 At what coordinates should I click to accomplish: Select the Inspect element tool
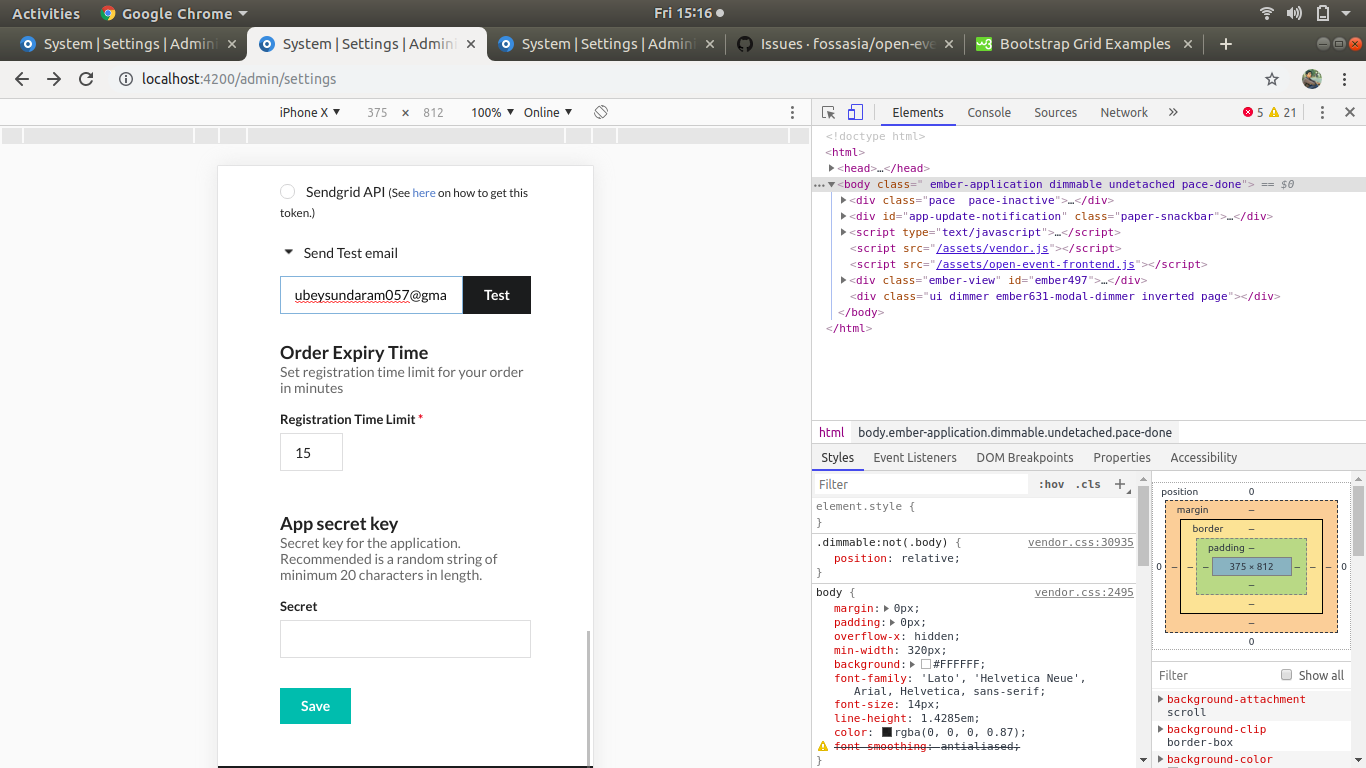(827, 112)
